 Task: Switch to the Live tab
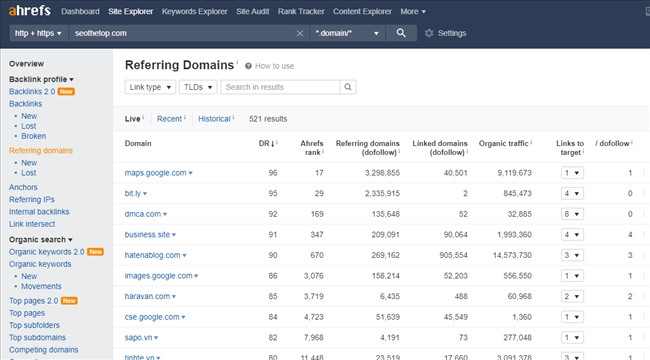[133, 119]
